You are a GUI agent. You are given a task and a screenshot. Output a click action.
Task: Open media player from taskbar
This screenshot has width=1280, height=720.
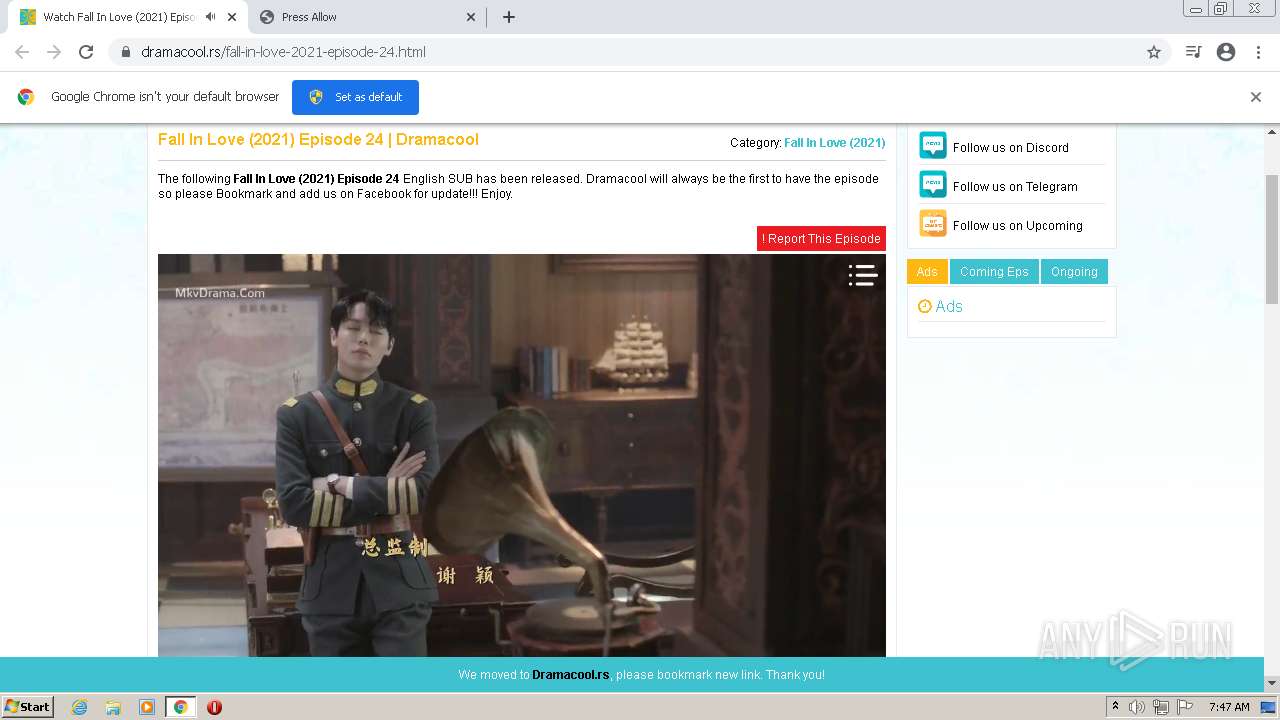[147, 707]
